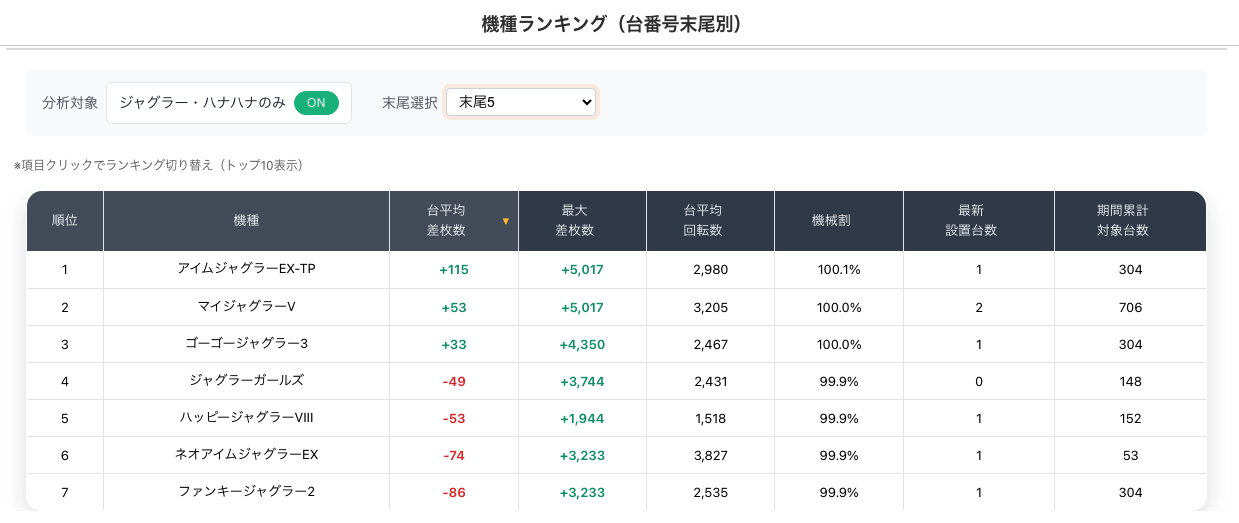Click the 機種 column header
The height and width of the screenshot is (523, 1239).
tap(246, 221)
